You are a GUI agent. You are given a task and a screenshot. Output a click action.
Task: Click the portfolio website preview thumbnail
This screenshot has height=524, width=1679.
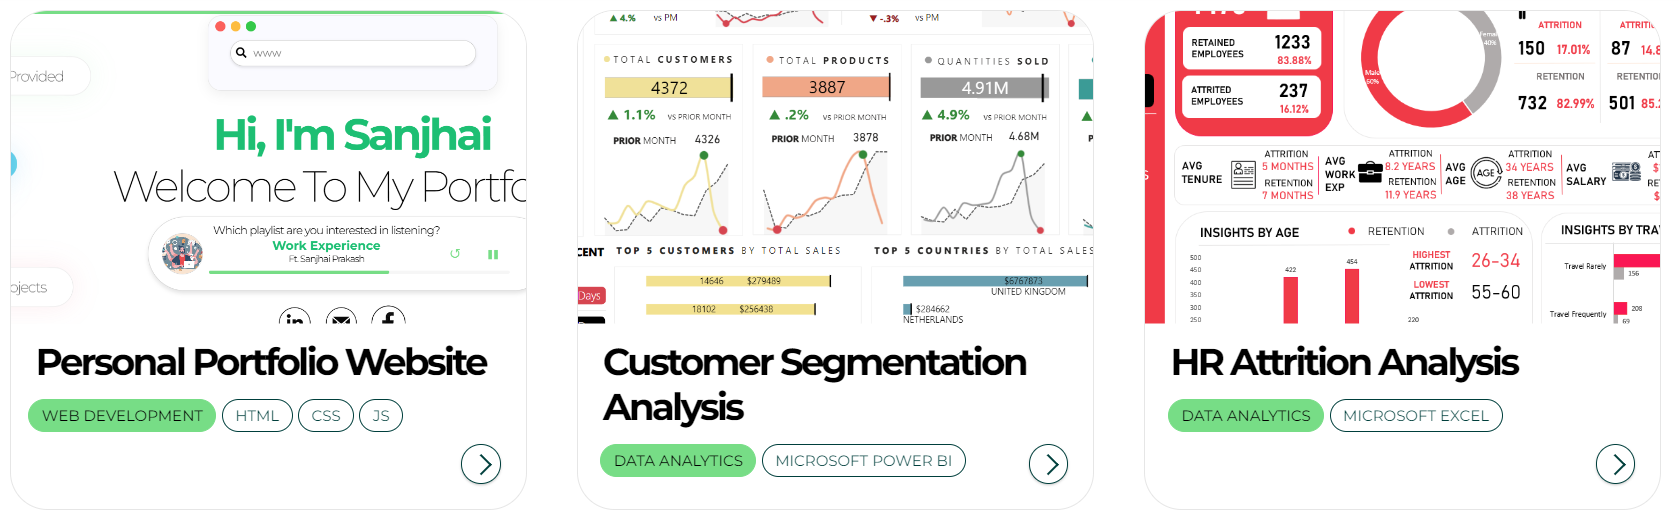pyautogui.click(x=268, y=167)
